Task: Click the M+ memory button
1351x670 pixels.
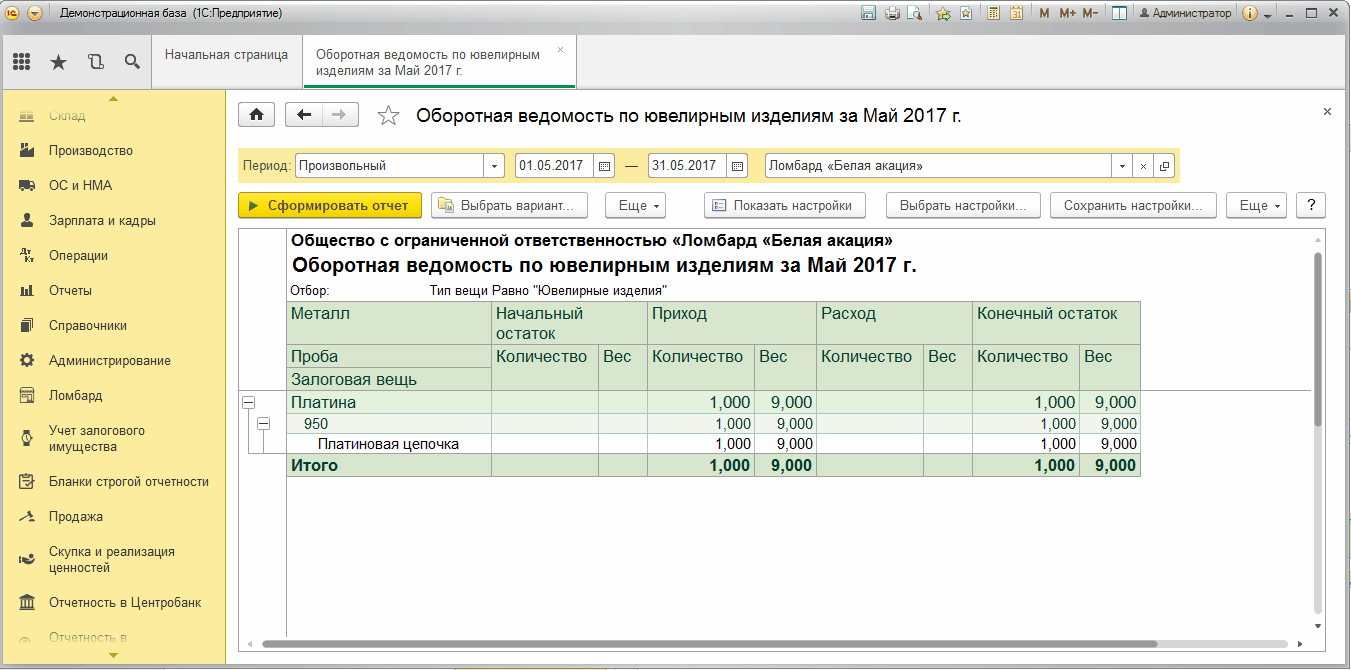Action: pos(1067,14)
